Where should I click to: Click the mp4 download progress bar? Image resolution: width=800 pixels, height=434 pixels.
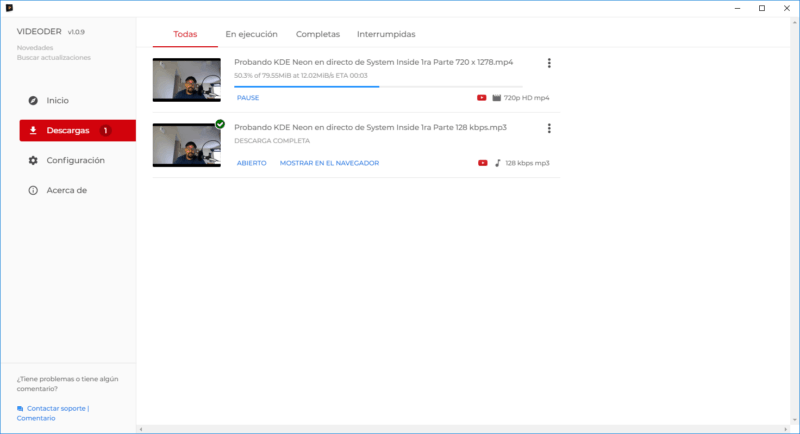(x=378, y=87)
